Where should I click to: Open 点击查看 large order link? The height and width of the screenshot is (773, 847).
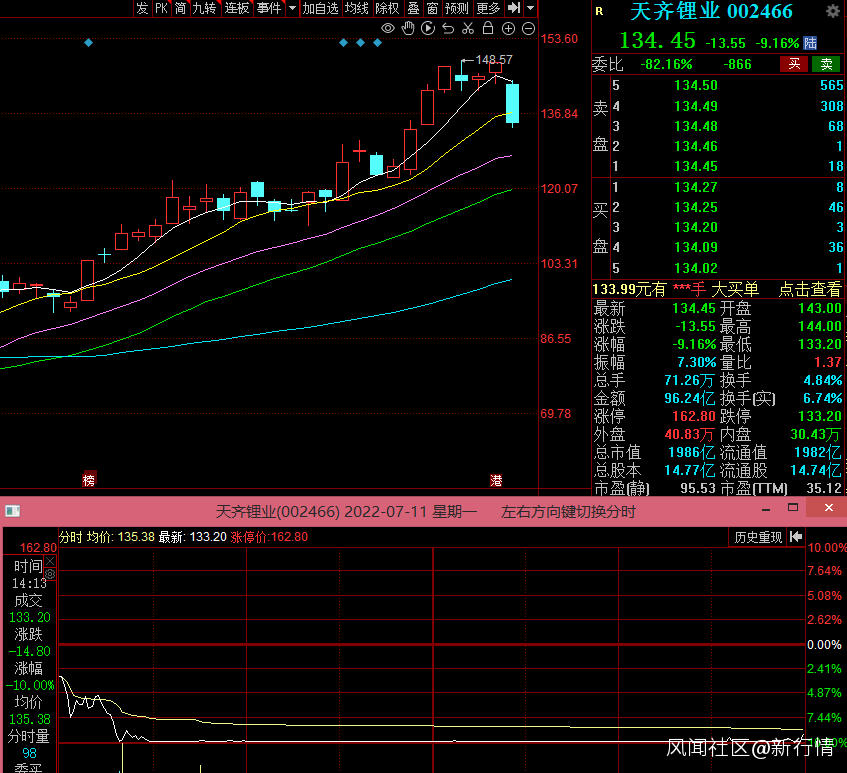tap(809, 290)
